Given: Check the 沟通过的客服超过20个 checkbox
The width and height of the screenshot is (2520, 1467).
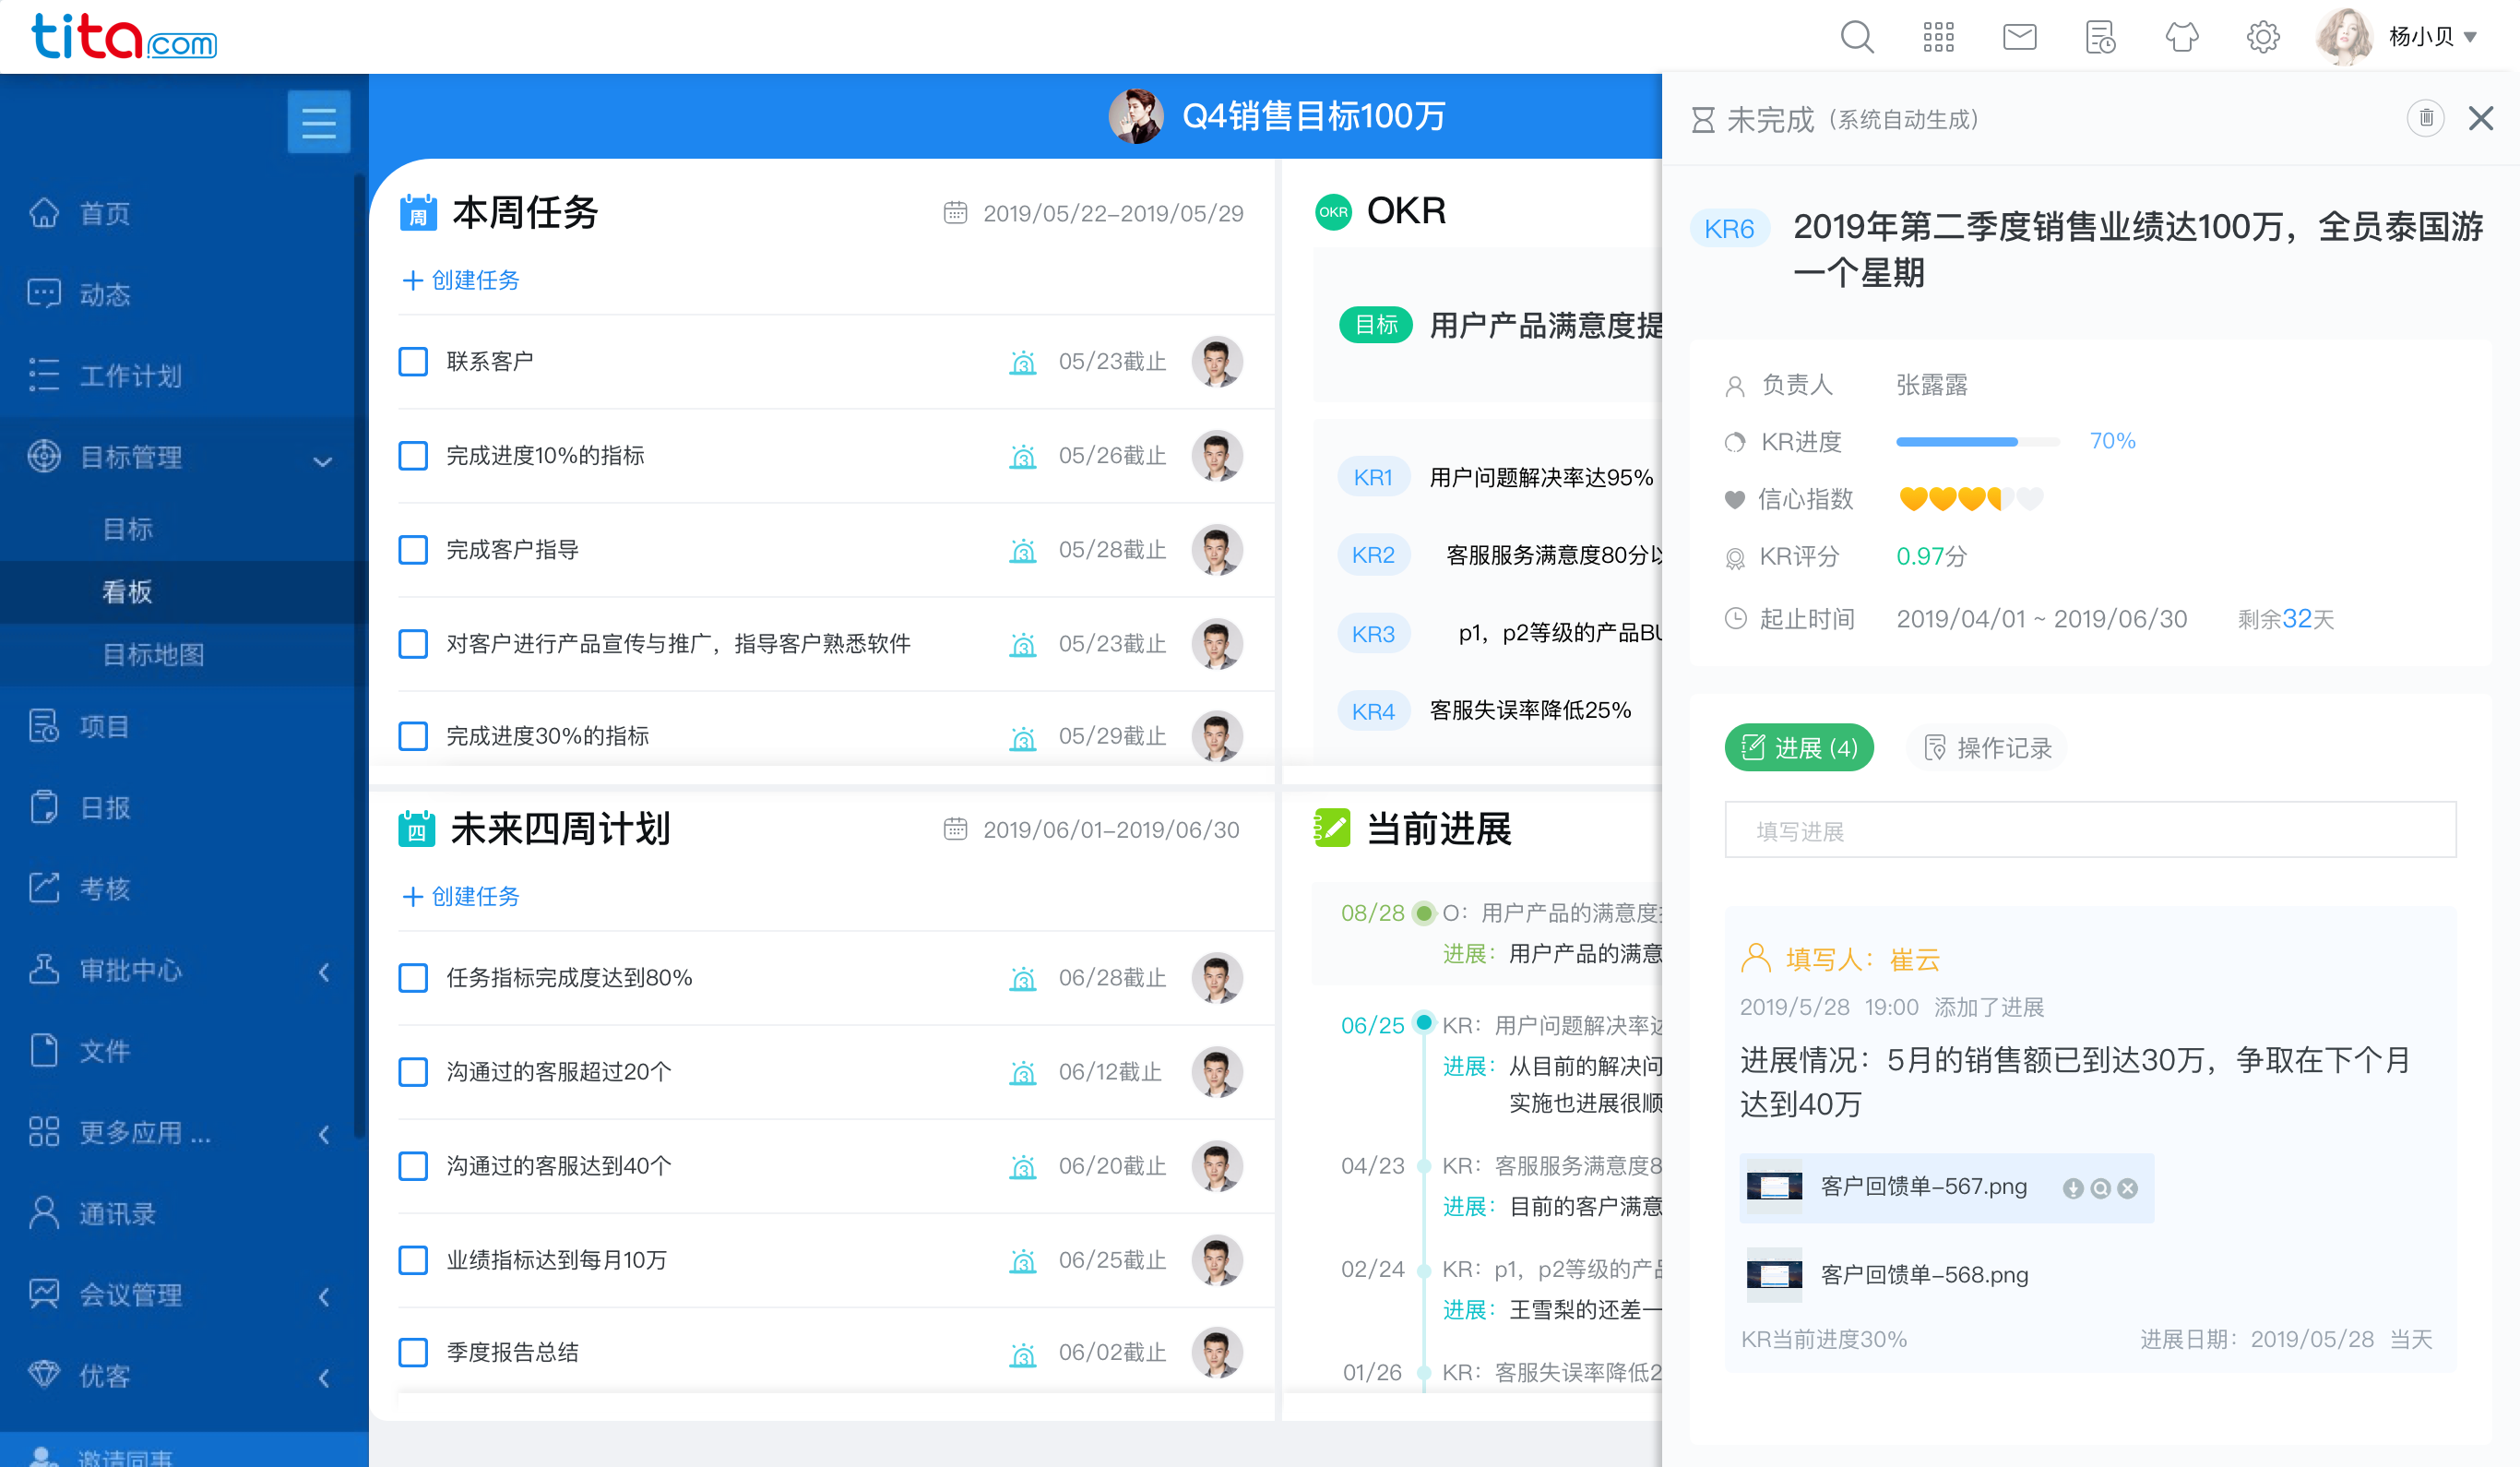Looking at the screenshot, I should coord(413,1072).
